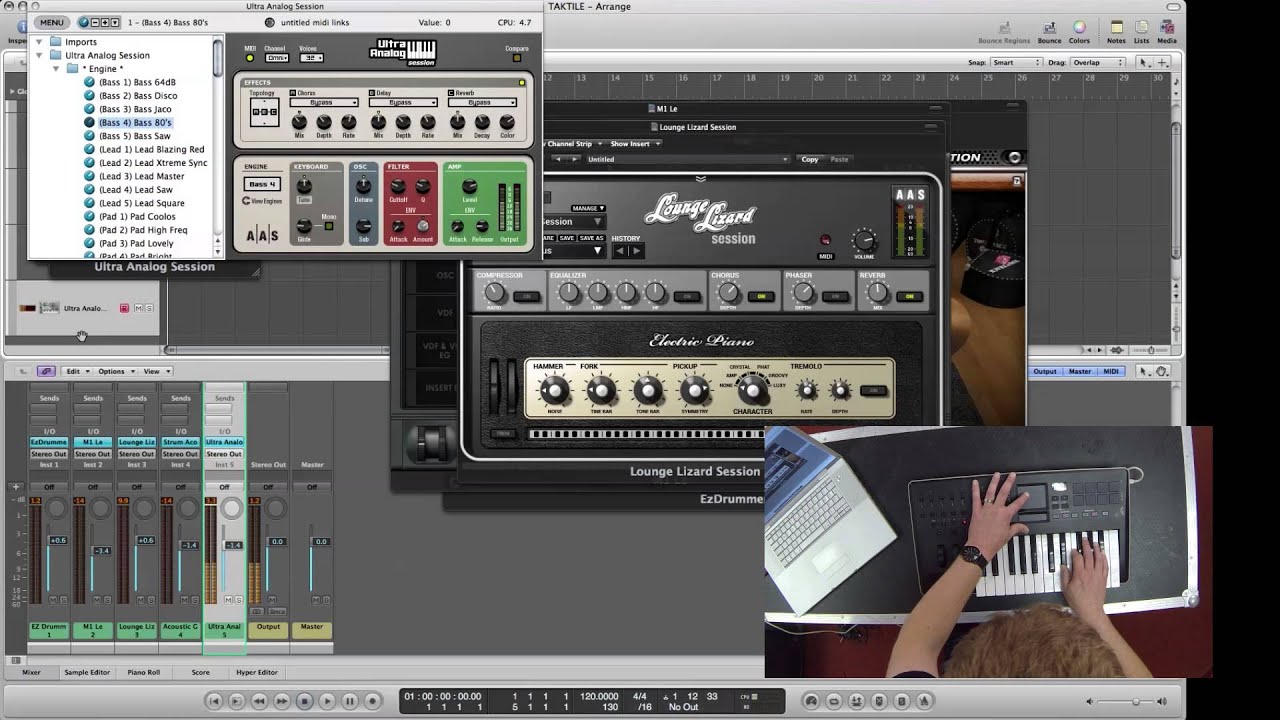
Task: Collapse the Imports folder in preset tree
Action: point(41,42)
